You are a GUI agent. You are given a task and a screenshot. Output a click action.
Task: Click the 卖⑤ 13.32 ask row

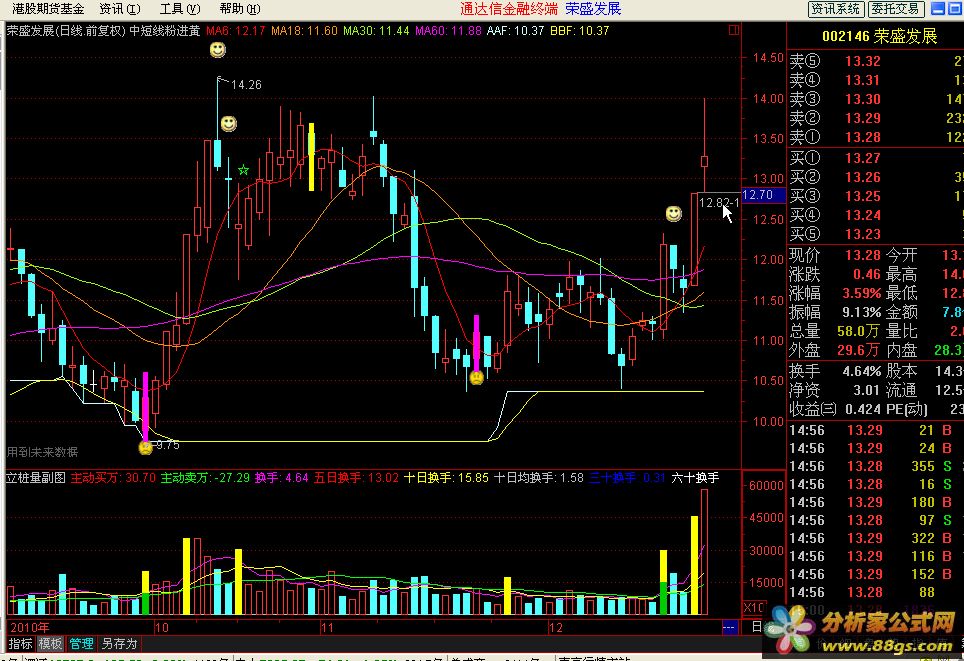875,61
